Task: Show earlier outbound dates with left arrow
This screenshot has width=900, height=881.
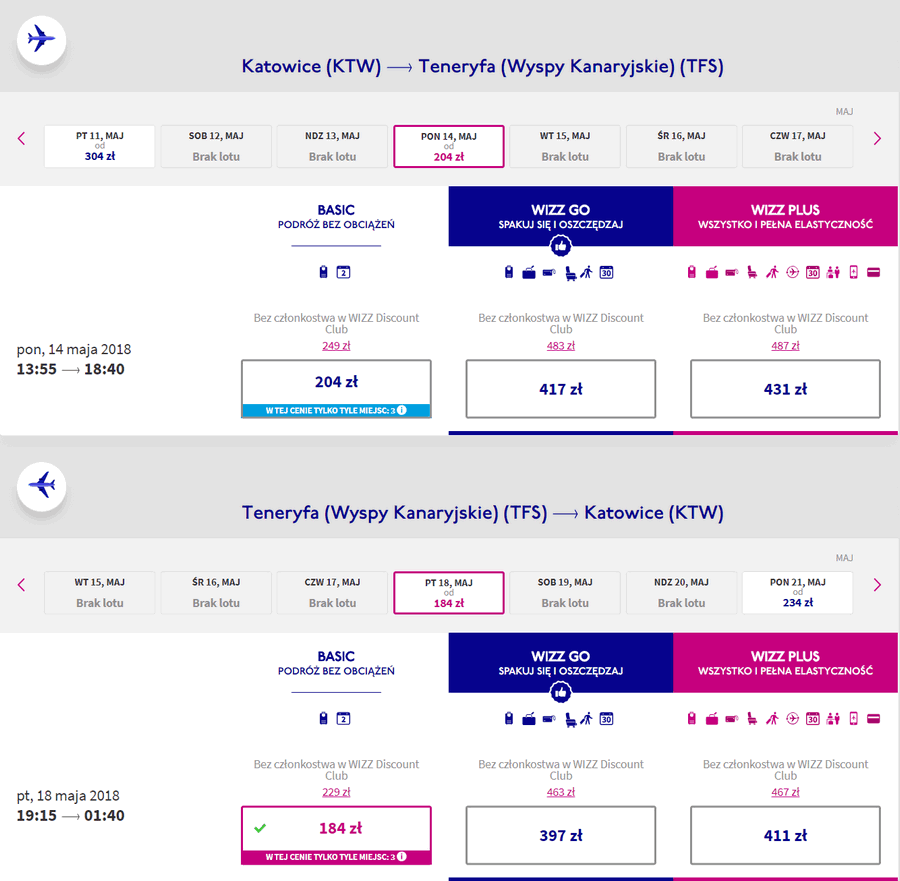Action: (x=22, y=138)
